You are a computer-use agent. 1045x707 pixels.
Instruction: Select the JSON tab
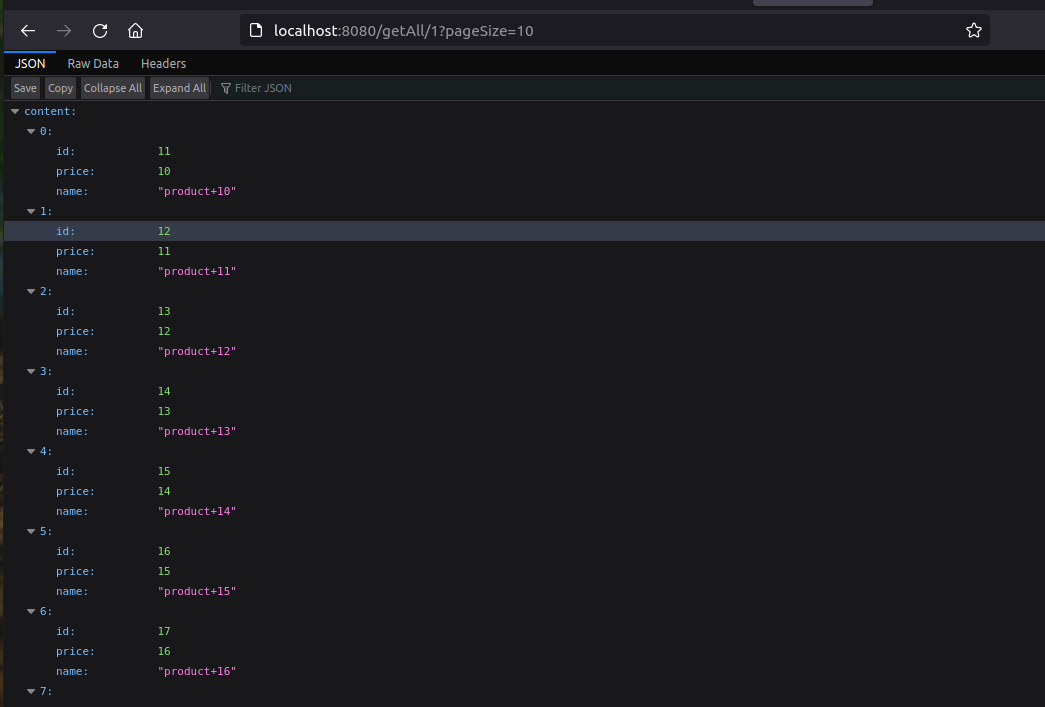tap(30, 63)
